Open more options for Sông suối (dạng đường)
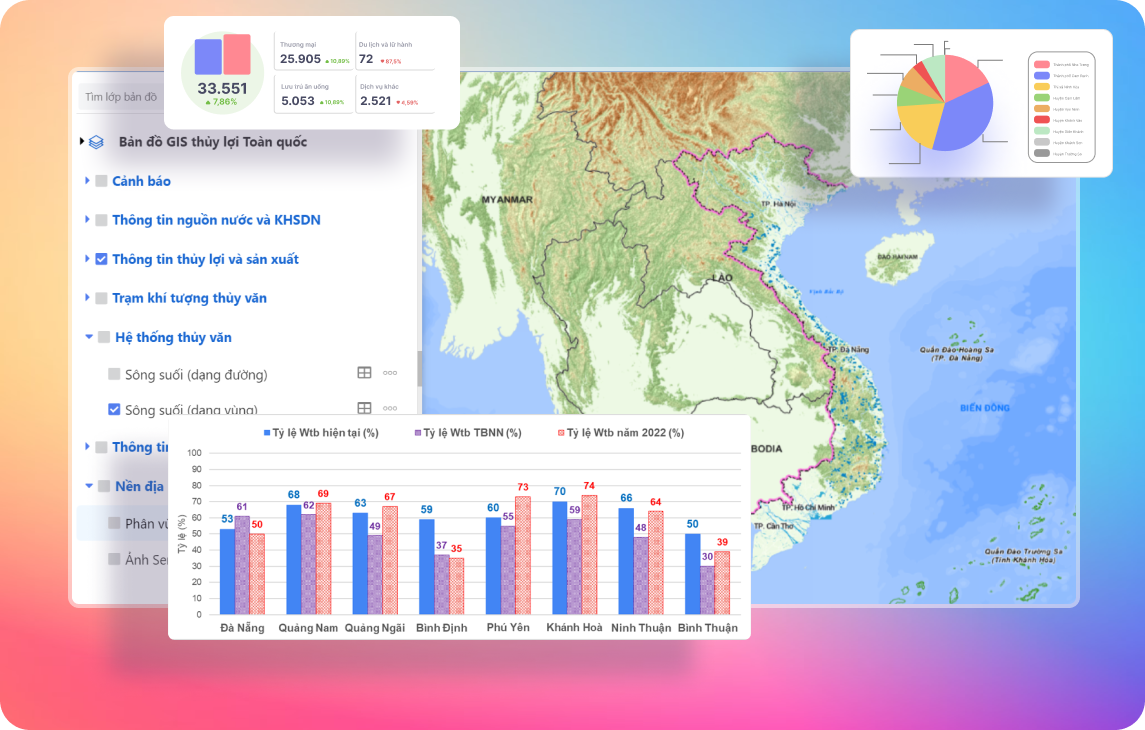 click(390, 373)
